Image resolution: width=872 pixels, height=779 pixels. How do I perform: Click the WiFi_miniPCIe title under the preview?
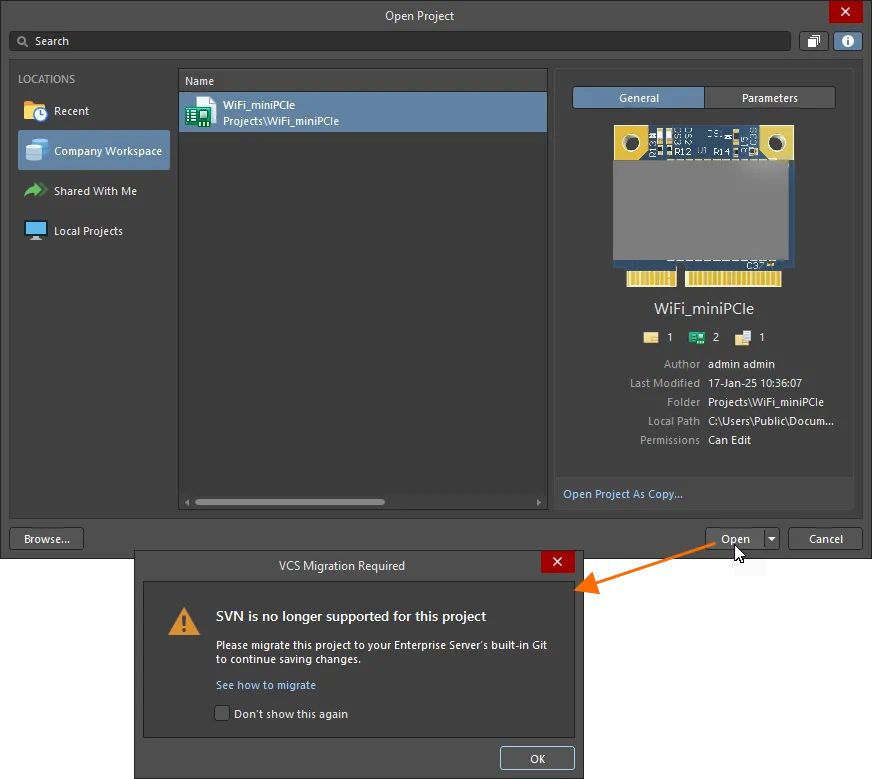tap(703, 309)
